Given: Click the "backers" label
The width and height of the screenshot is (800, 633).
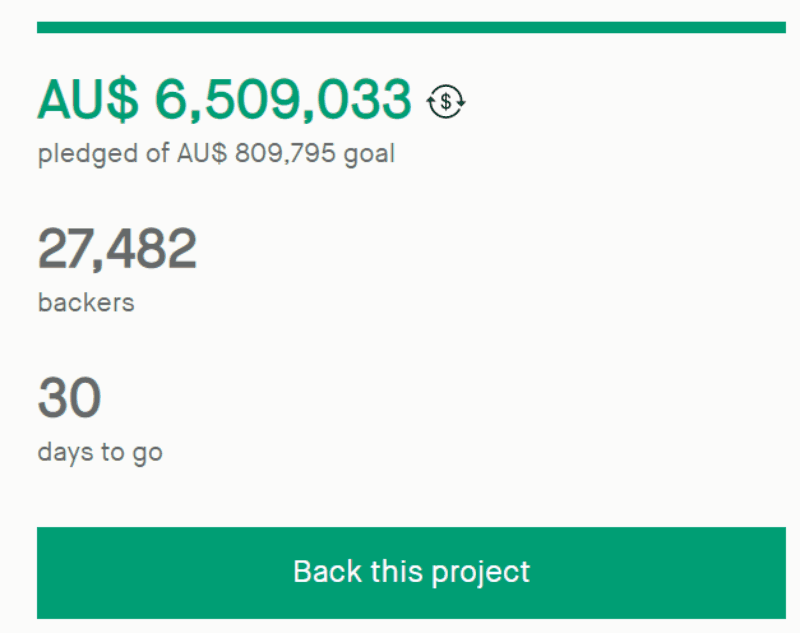Looking at the screenshot, I should pyautogui.click(x=86, y=302).
